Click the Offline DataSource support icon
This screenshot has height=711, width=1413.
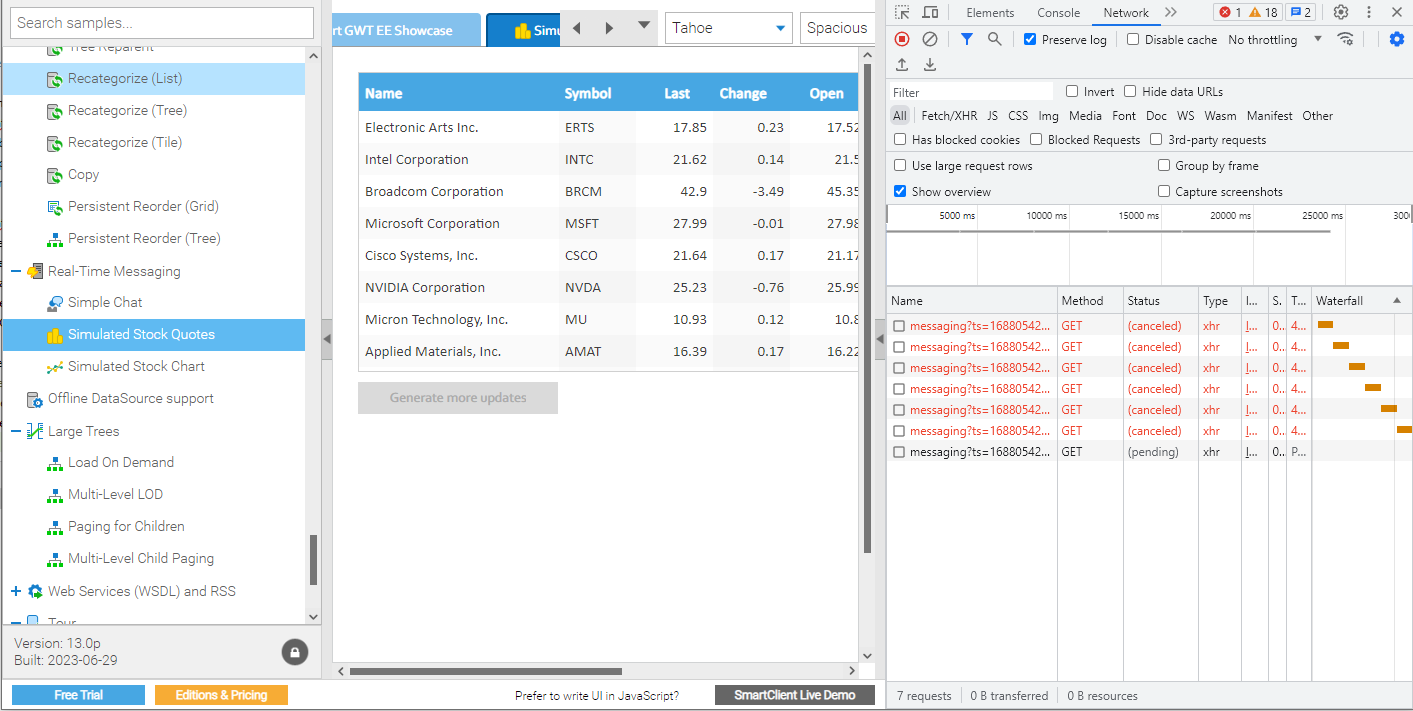coord(35,399)
